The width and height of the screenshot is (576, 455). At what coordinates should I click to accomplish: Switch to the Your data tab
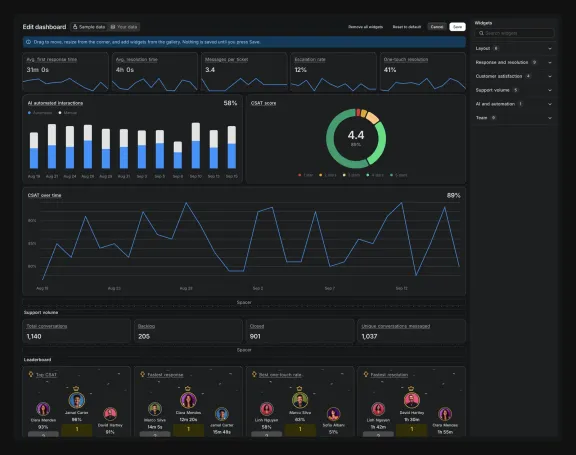pos(123,27)
